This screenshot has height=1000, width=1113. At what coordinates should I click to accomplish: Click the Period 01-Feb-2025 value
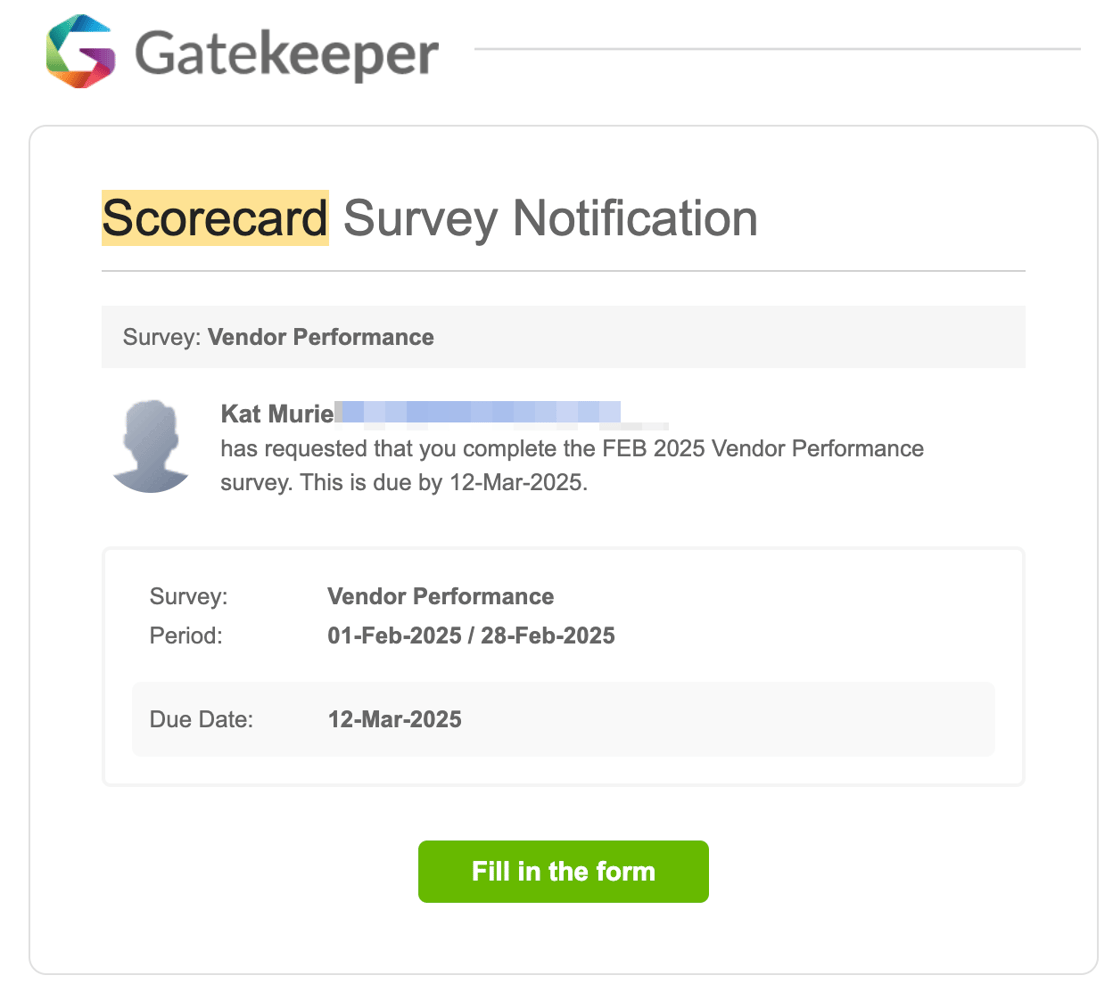pos(471,636)
